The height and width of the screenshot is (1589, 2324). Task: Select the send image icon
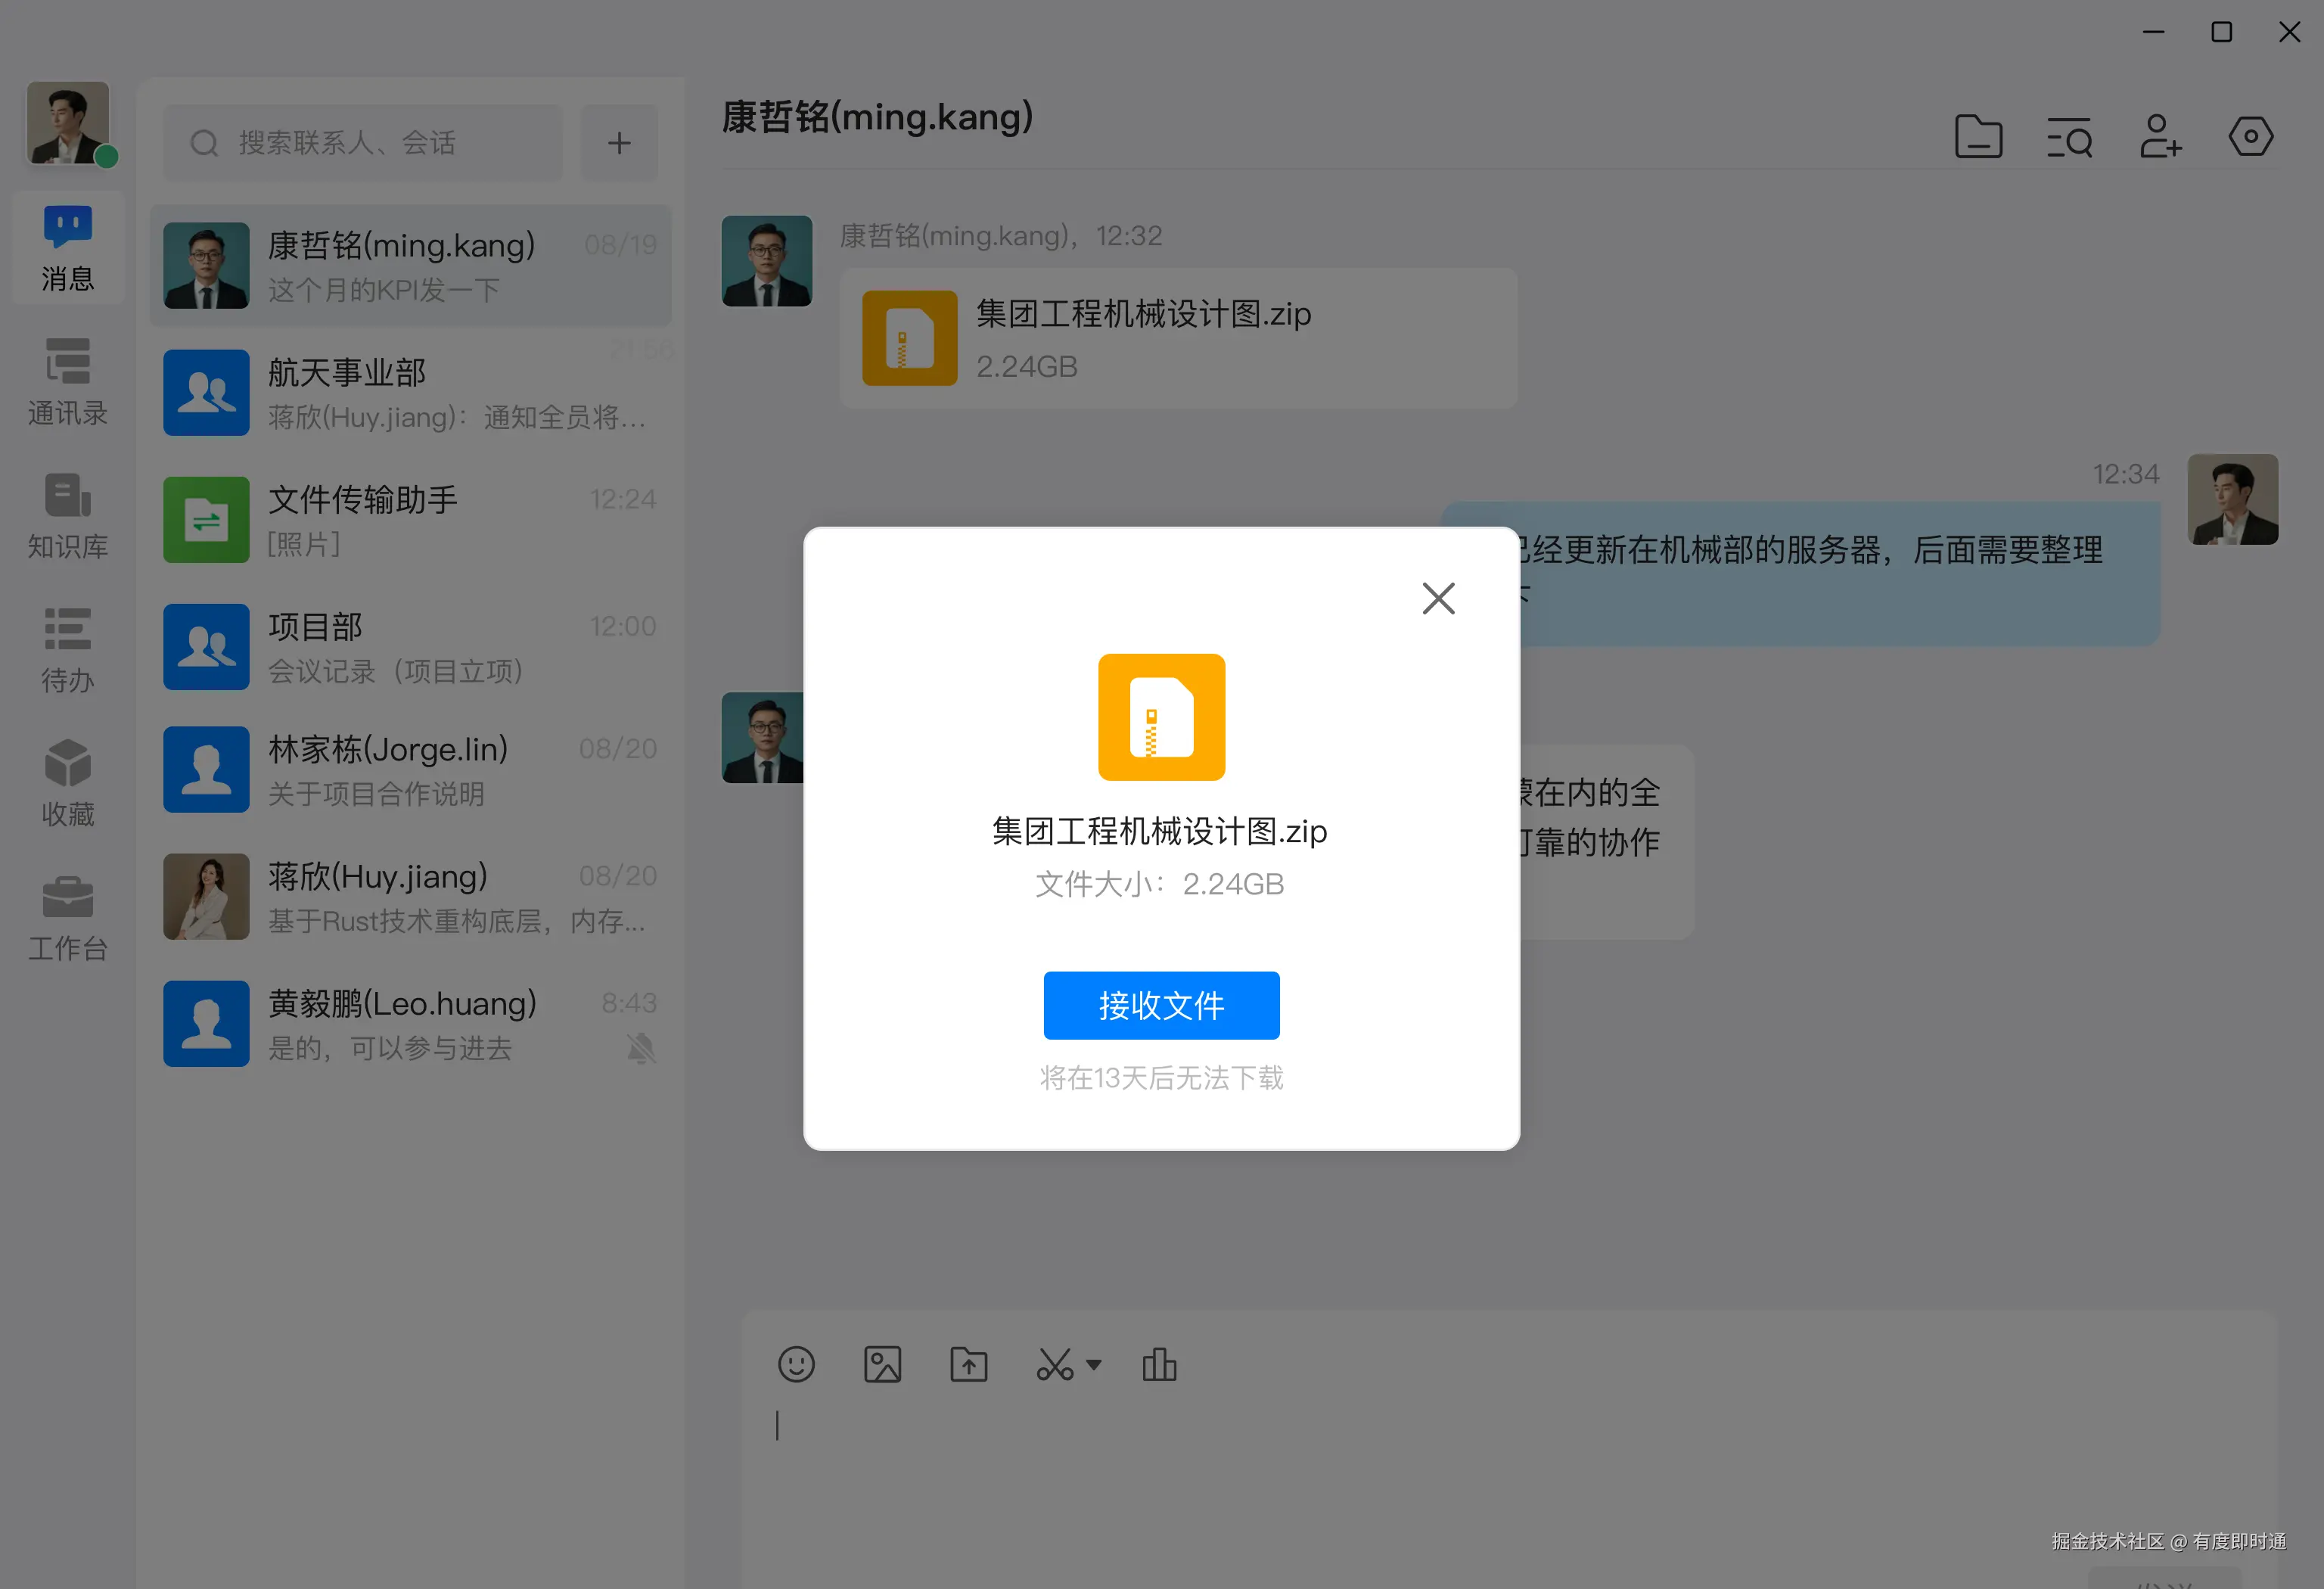(x=882, y=1364)
